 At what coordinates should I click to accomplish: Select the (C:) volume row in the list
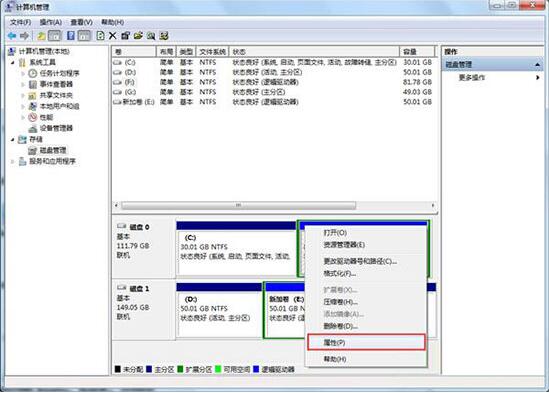pyautogui.click(x=273, y=62)
